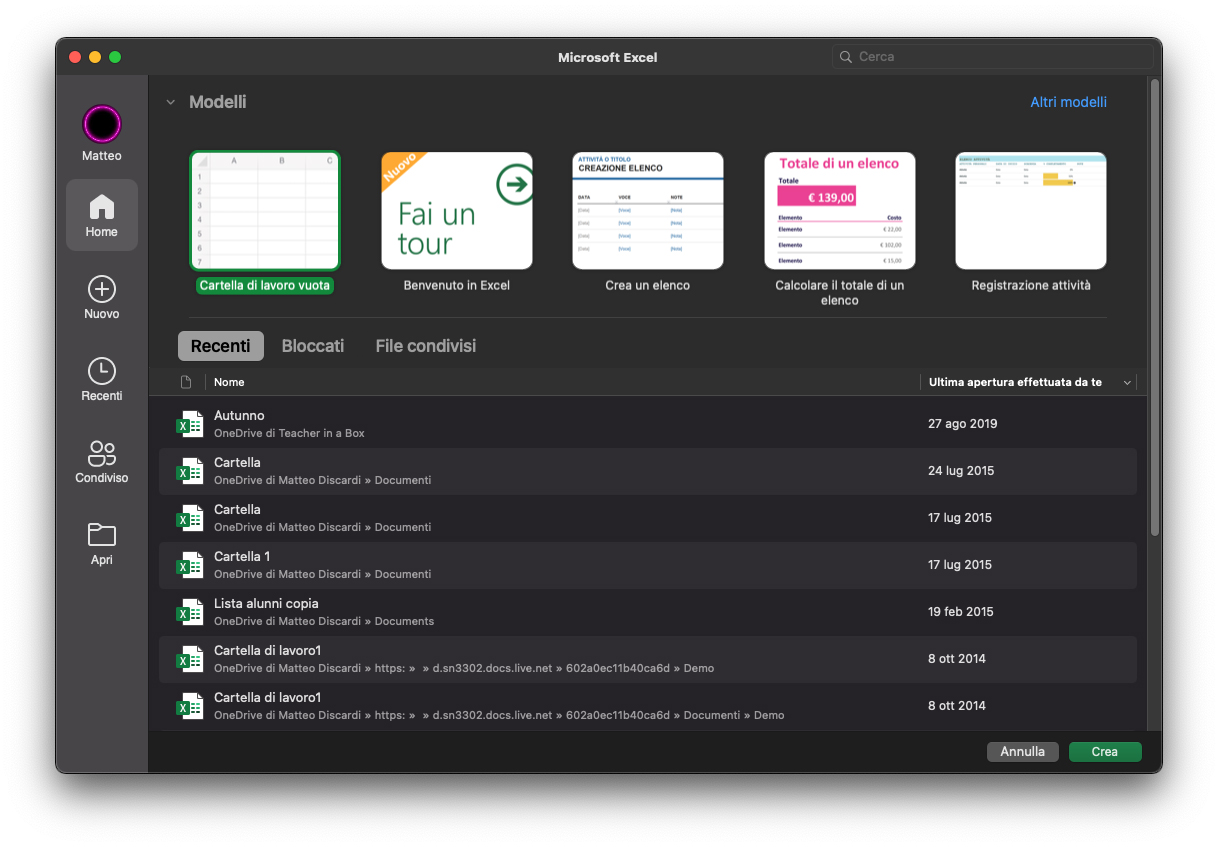Viewport: 1218px width, 847px height.
Task: Switch to the Bloccati tab
Action: 313,346
